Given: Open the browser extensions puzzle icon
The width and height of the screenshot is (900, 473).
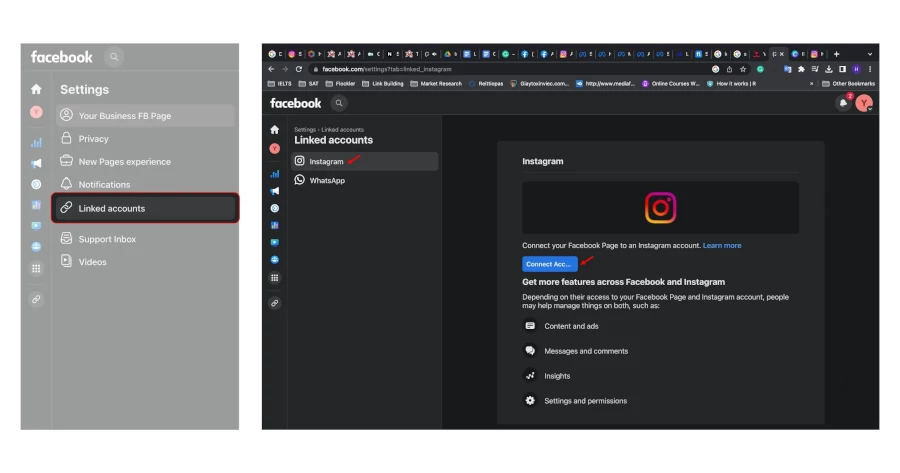Looking at the screenshot, I should [x=801, y=69].
